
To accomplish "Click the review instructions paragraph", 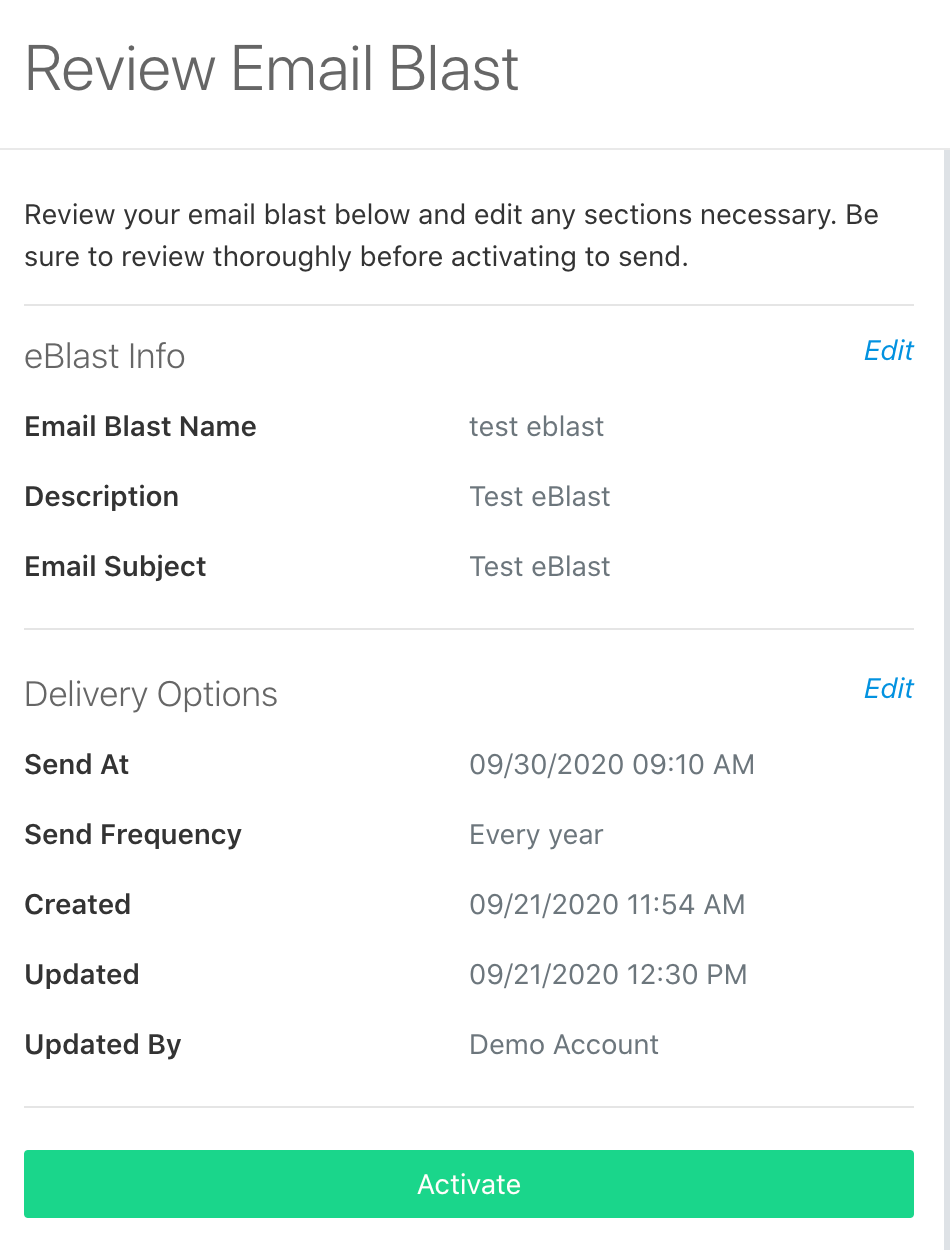I will (x=451, y=235).
